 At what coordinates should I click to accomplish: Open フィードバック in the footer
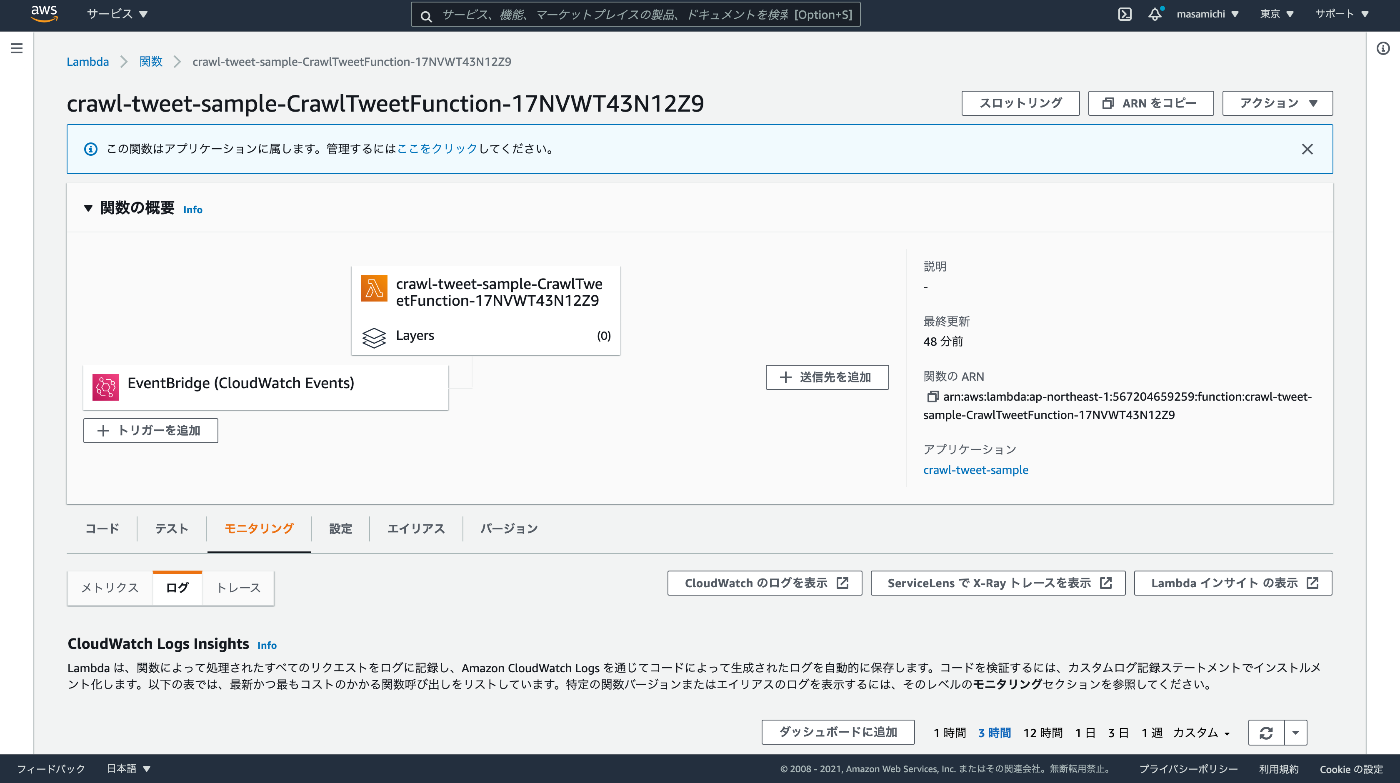51,769
